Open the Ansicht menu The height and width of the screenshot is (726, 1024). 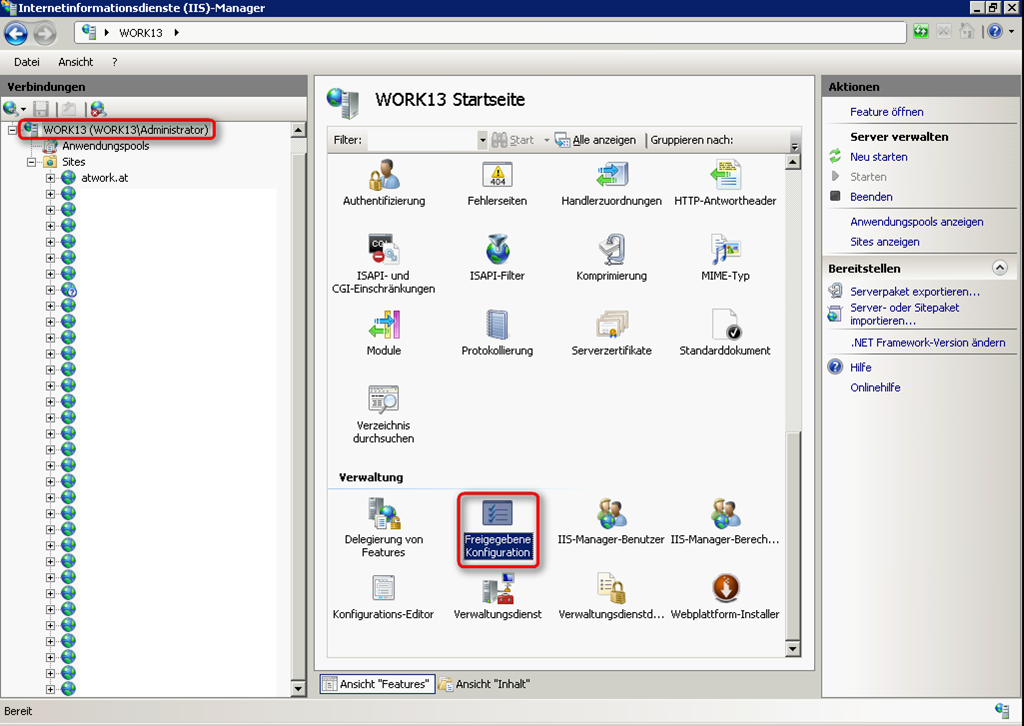[76, 62]
